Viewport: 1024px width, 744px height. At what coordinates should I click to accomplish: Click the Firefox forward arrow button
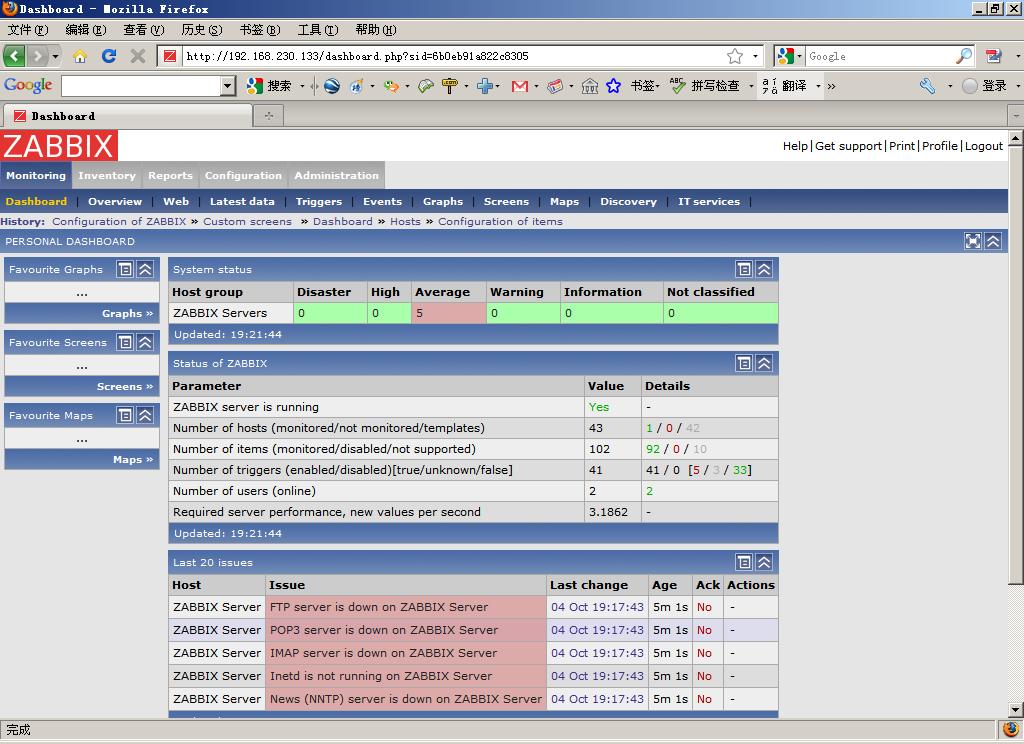(x=38, y=56)
